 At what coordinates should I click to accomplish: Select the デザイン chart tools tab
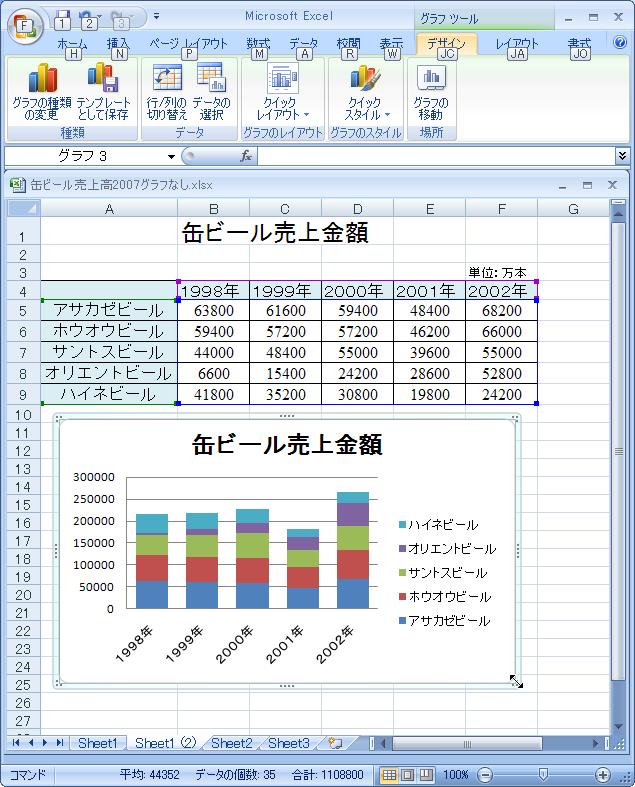pyautogui.click(x=446, y=44)
